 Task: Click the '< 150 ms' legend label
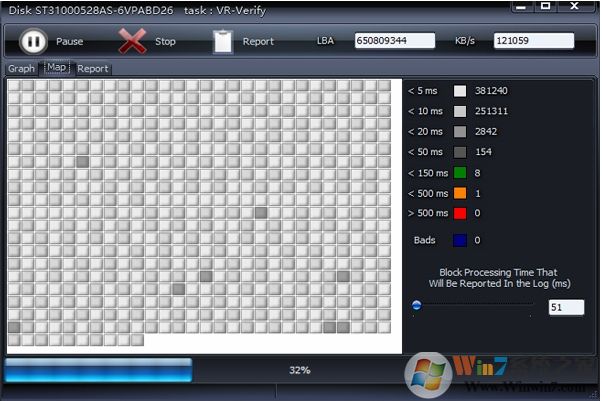(x=428, y=173)
